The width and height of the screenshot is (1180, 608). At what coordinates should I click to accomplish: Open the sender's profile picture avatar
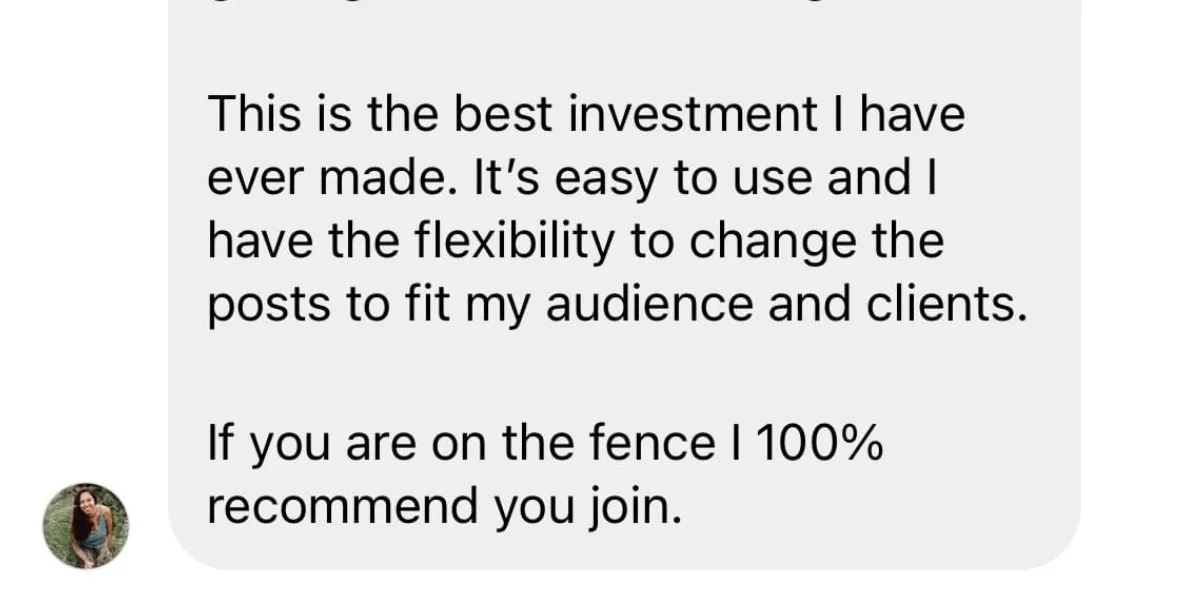click(x=85, y=526)
